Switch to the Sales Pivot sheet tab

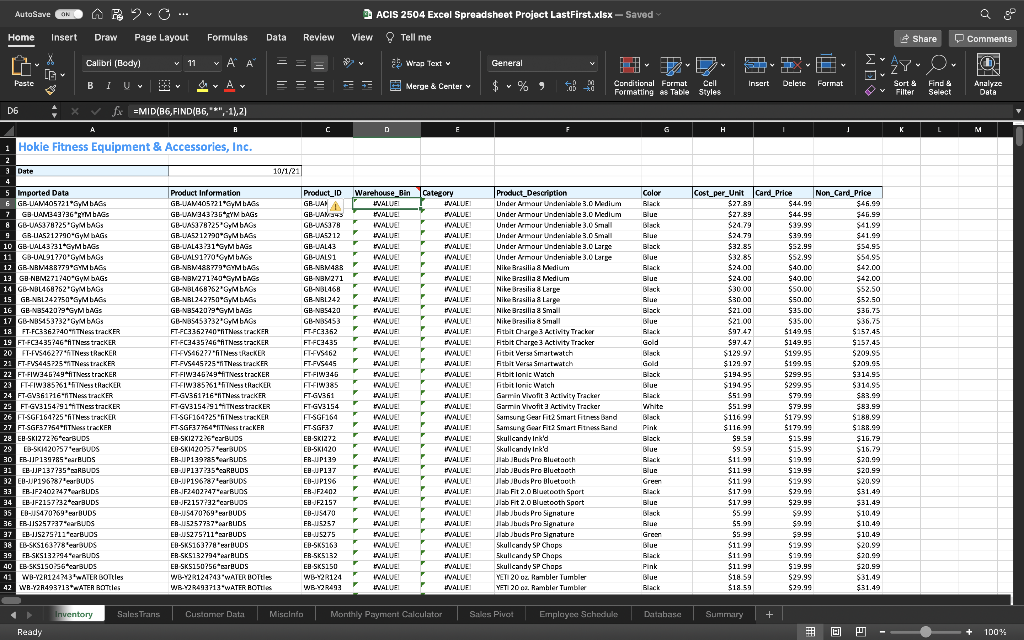pos(492,613)
